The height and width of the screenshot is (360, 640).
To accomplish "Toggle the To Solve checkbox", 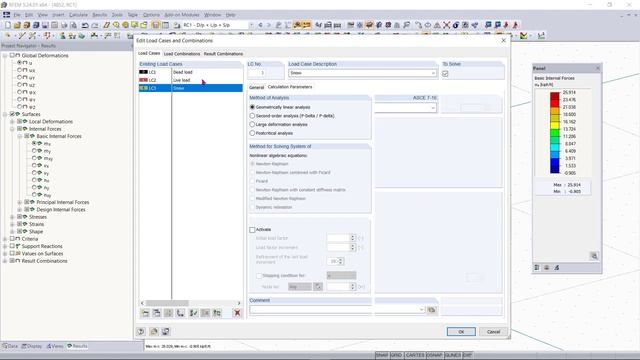I will 445,73.
